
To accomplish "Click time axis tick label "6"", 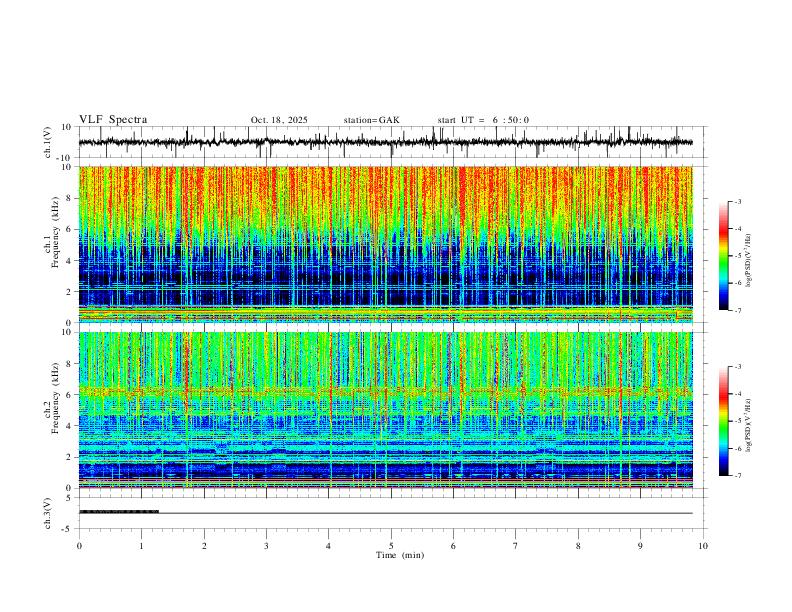I will point(453,546).
